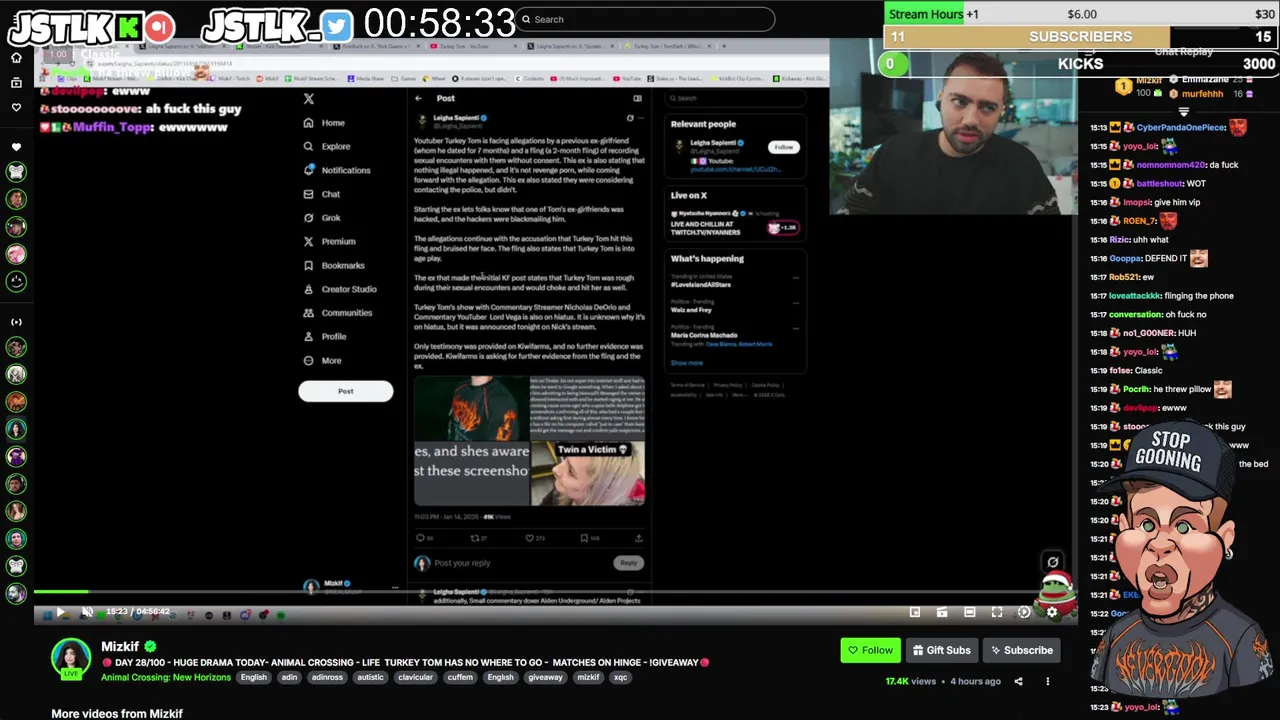This screenshot has width=1280, height=720.
Task: Share the tweet via upload icon
Action: pyautogui.click(x=638, y=538)
